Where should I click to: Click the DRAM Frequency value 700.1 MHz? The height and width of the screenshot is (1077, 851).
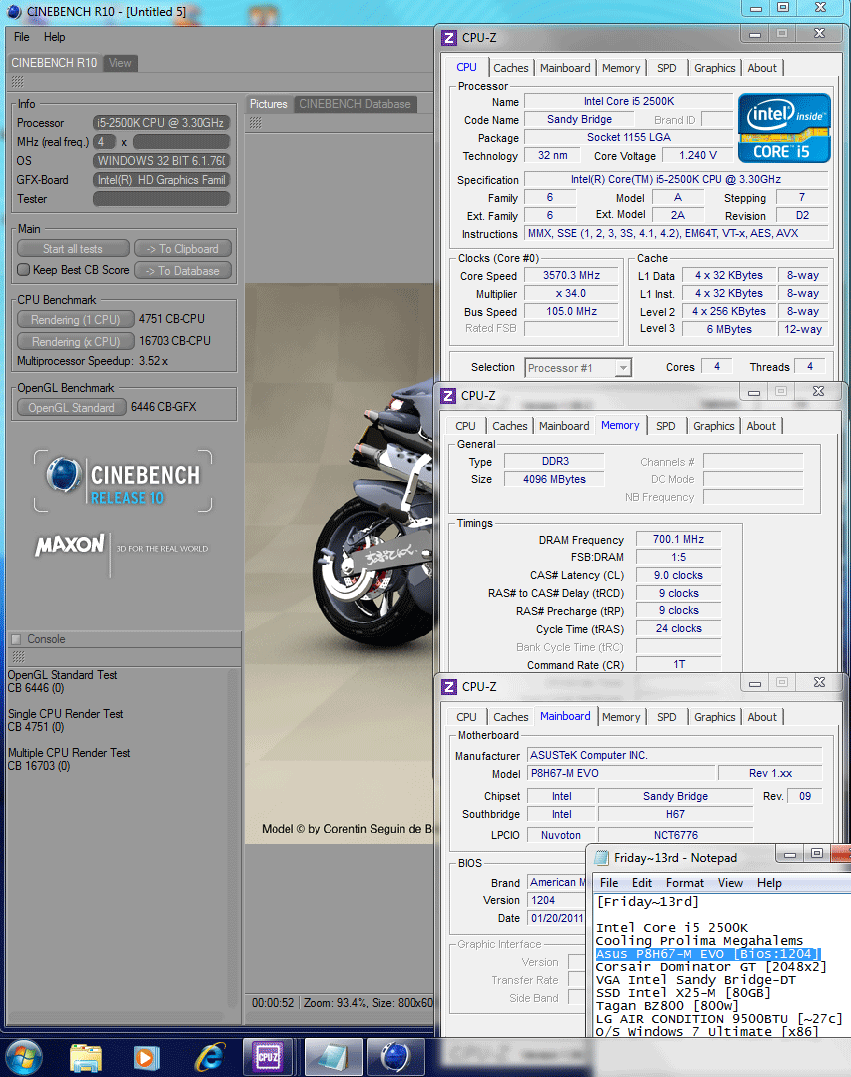point(678,540)
